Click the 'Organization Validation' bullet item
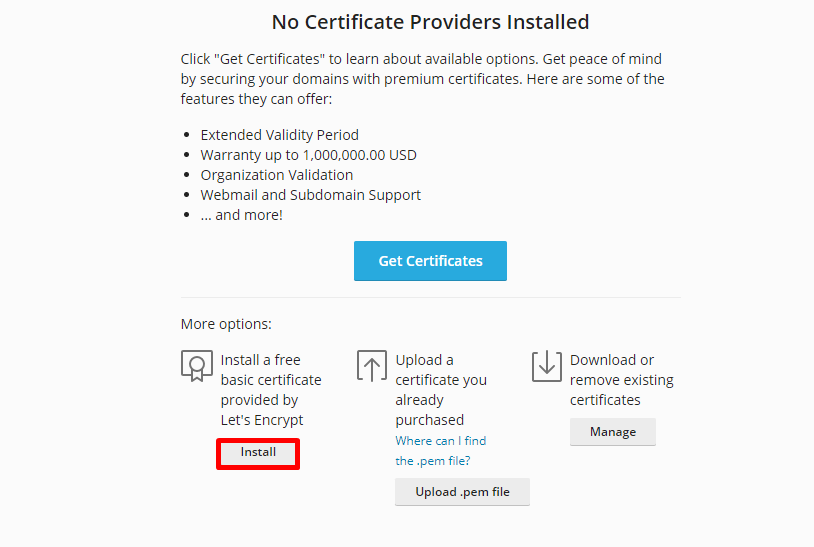 click(x=276, y=175)
